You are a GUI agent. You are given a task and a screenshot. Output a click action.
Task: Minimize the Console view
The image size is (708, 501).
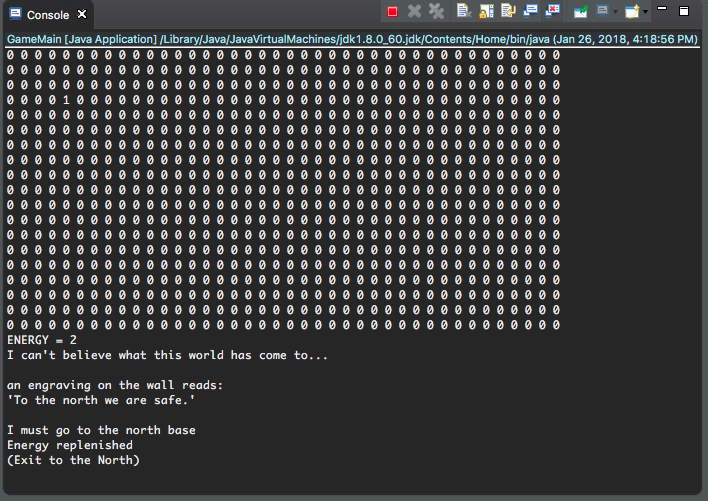(x=663, y=10)
